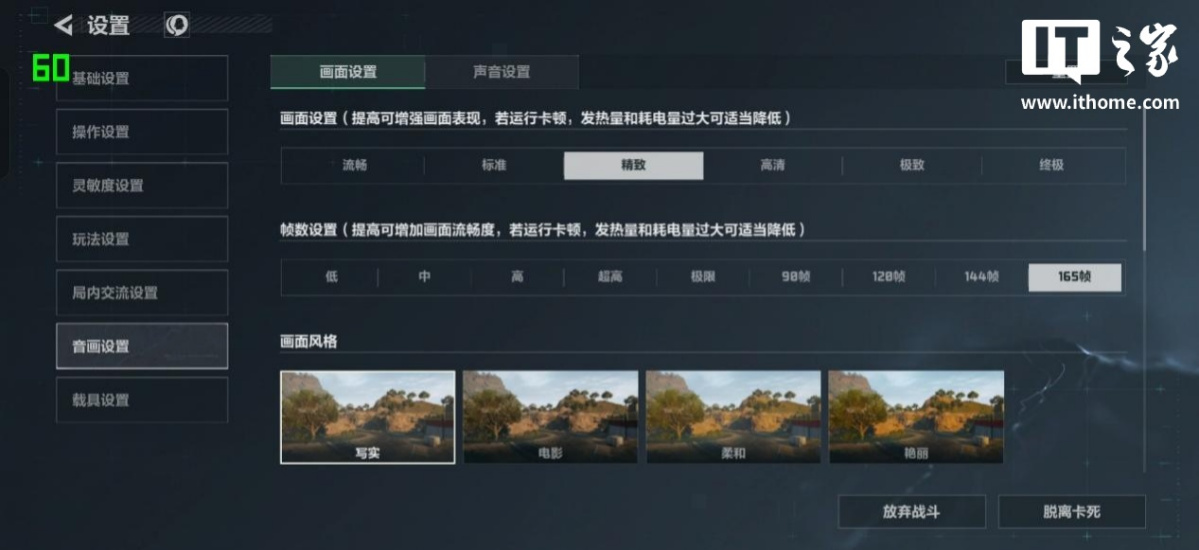The image size is (1199, 550).
Task: Switch to the 声音设置 tab
Action: point(502,72)
